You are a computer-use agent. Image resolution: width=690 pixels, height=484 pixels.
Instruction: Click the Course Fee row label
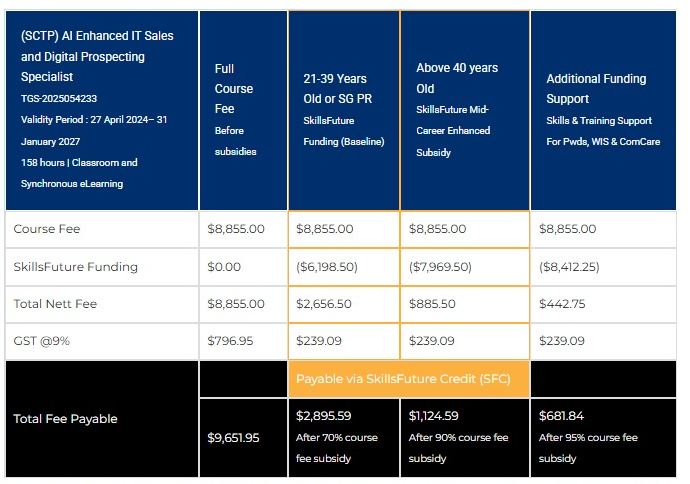(47, 229)
